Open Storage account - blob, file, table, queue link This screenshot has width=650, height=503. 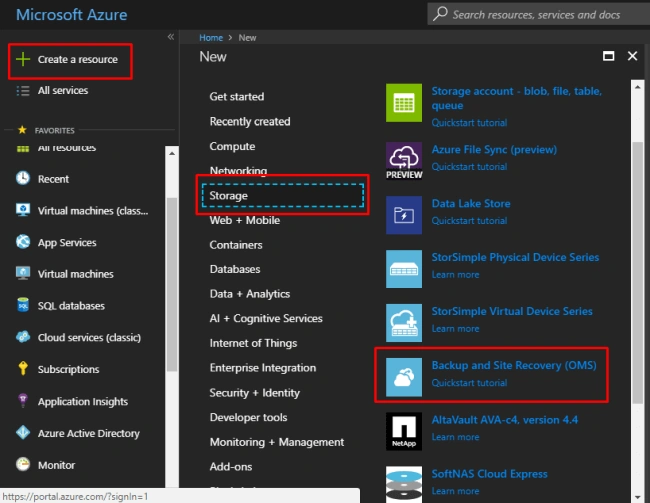[x=517, y=98]
